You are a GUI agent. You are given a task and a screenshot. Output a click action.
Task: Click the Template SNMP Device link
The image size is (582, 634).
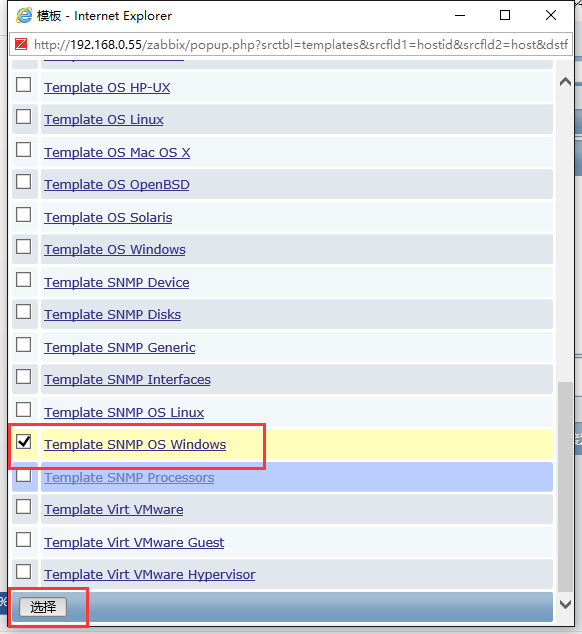(x=117, y=282)
